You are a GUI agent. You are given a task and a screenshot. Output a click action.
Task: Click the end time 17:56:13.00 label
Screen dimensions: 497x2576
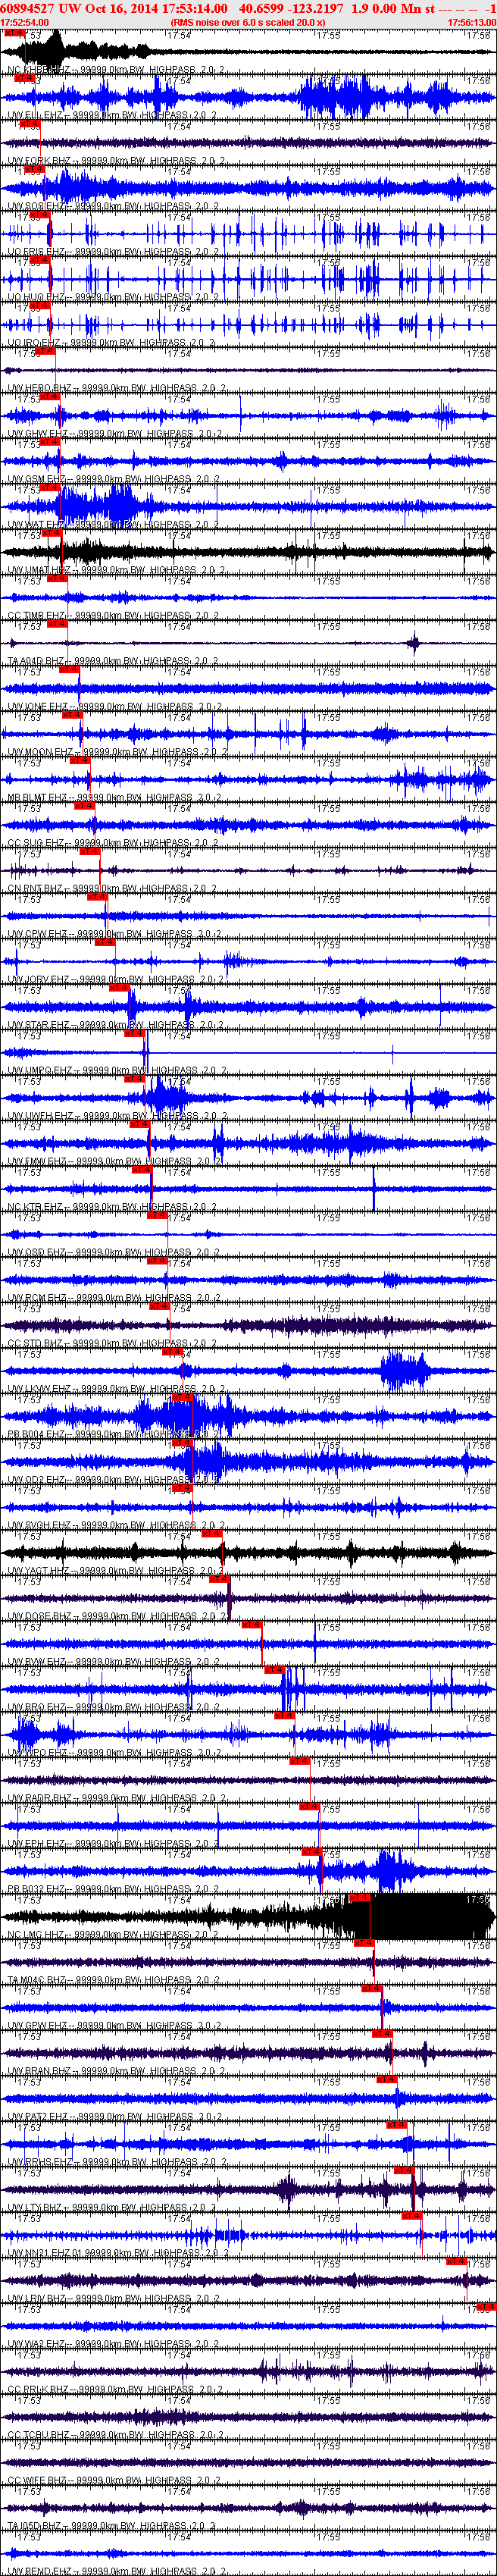click(x=471, y=21)
